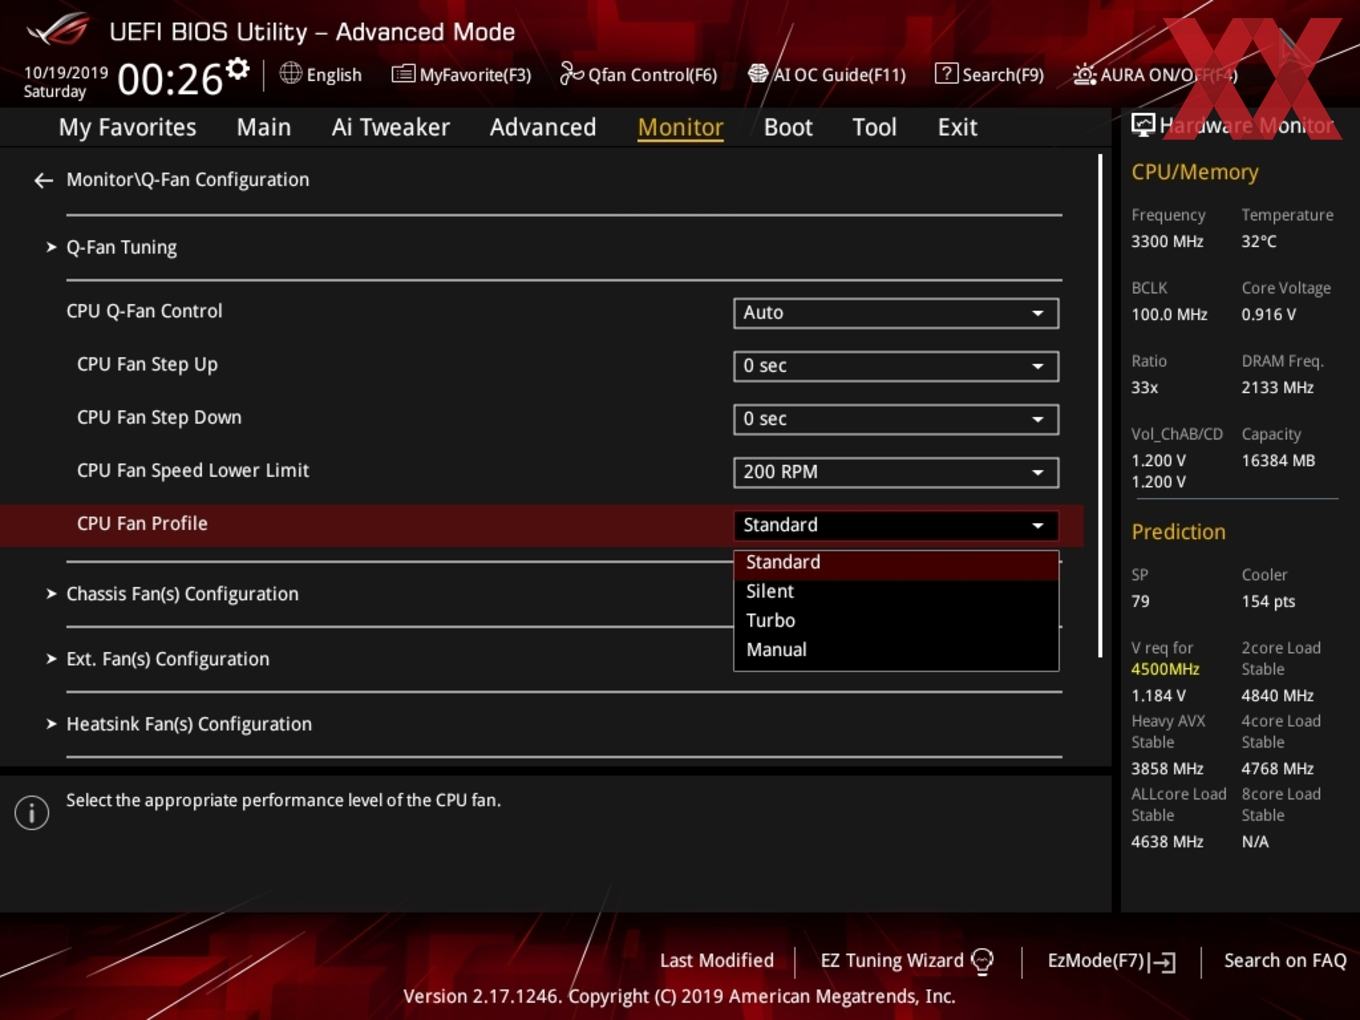Open CPU Fan Step Down dropdown
The height and width of the screenshot is (1020, 1360).
(896, 419)
